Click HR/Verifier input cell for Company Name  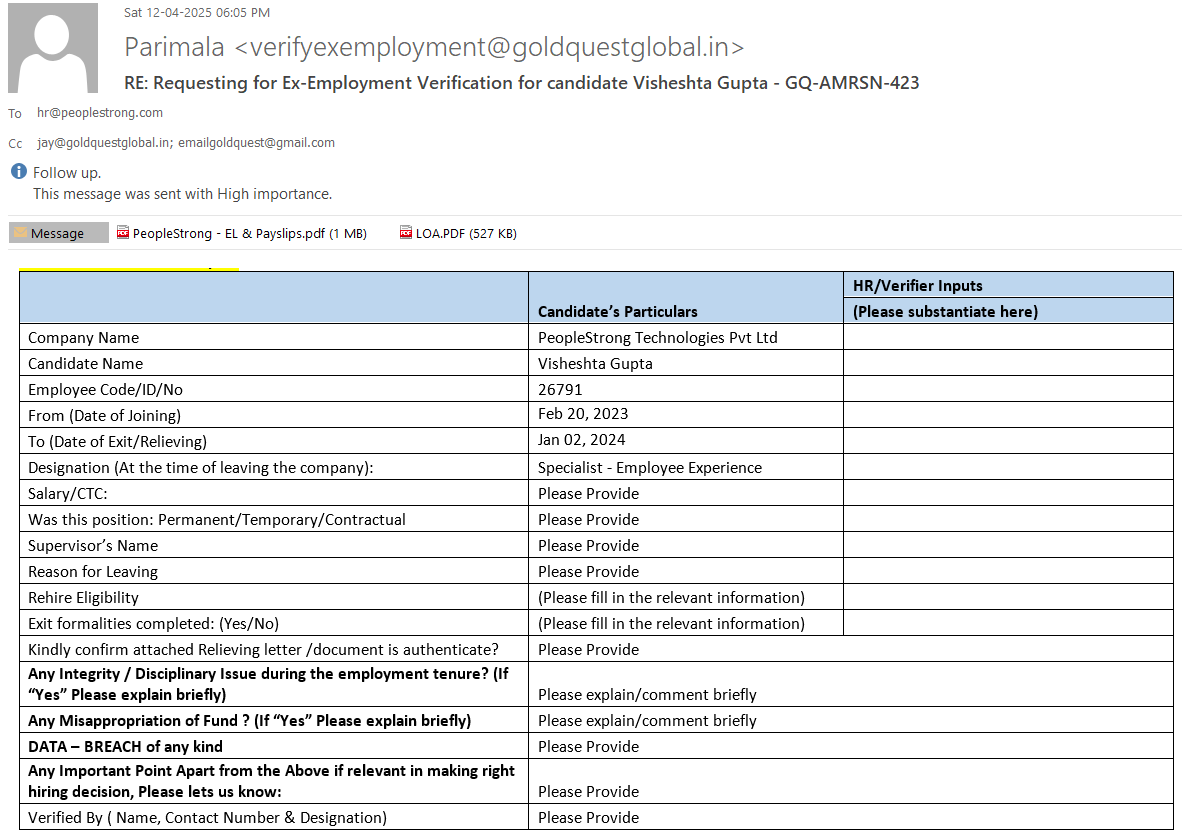[1008, 337]
